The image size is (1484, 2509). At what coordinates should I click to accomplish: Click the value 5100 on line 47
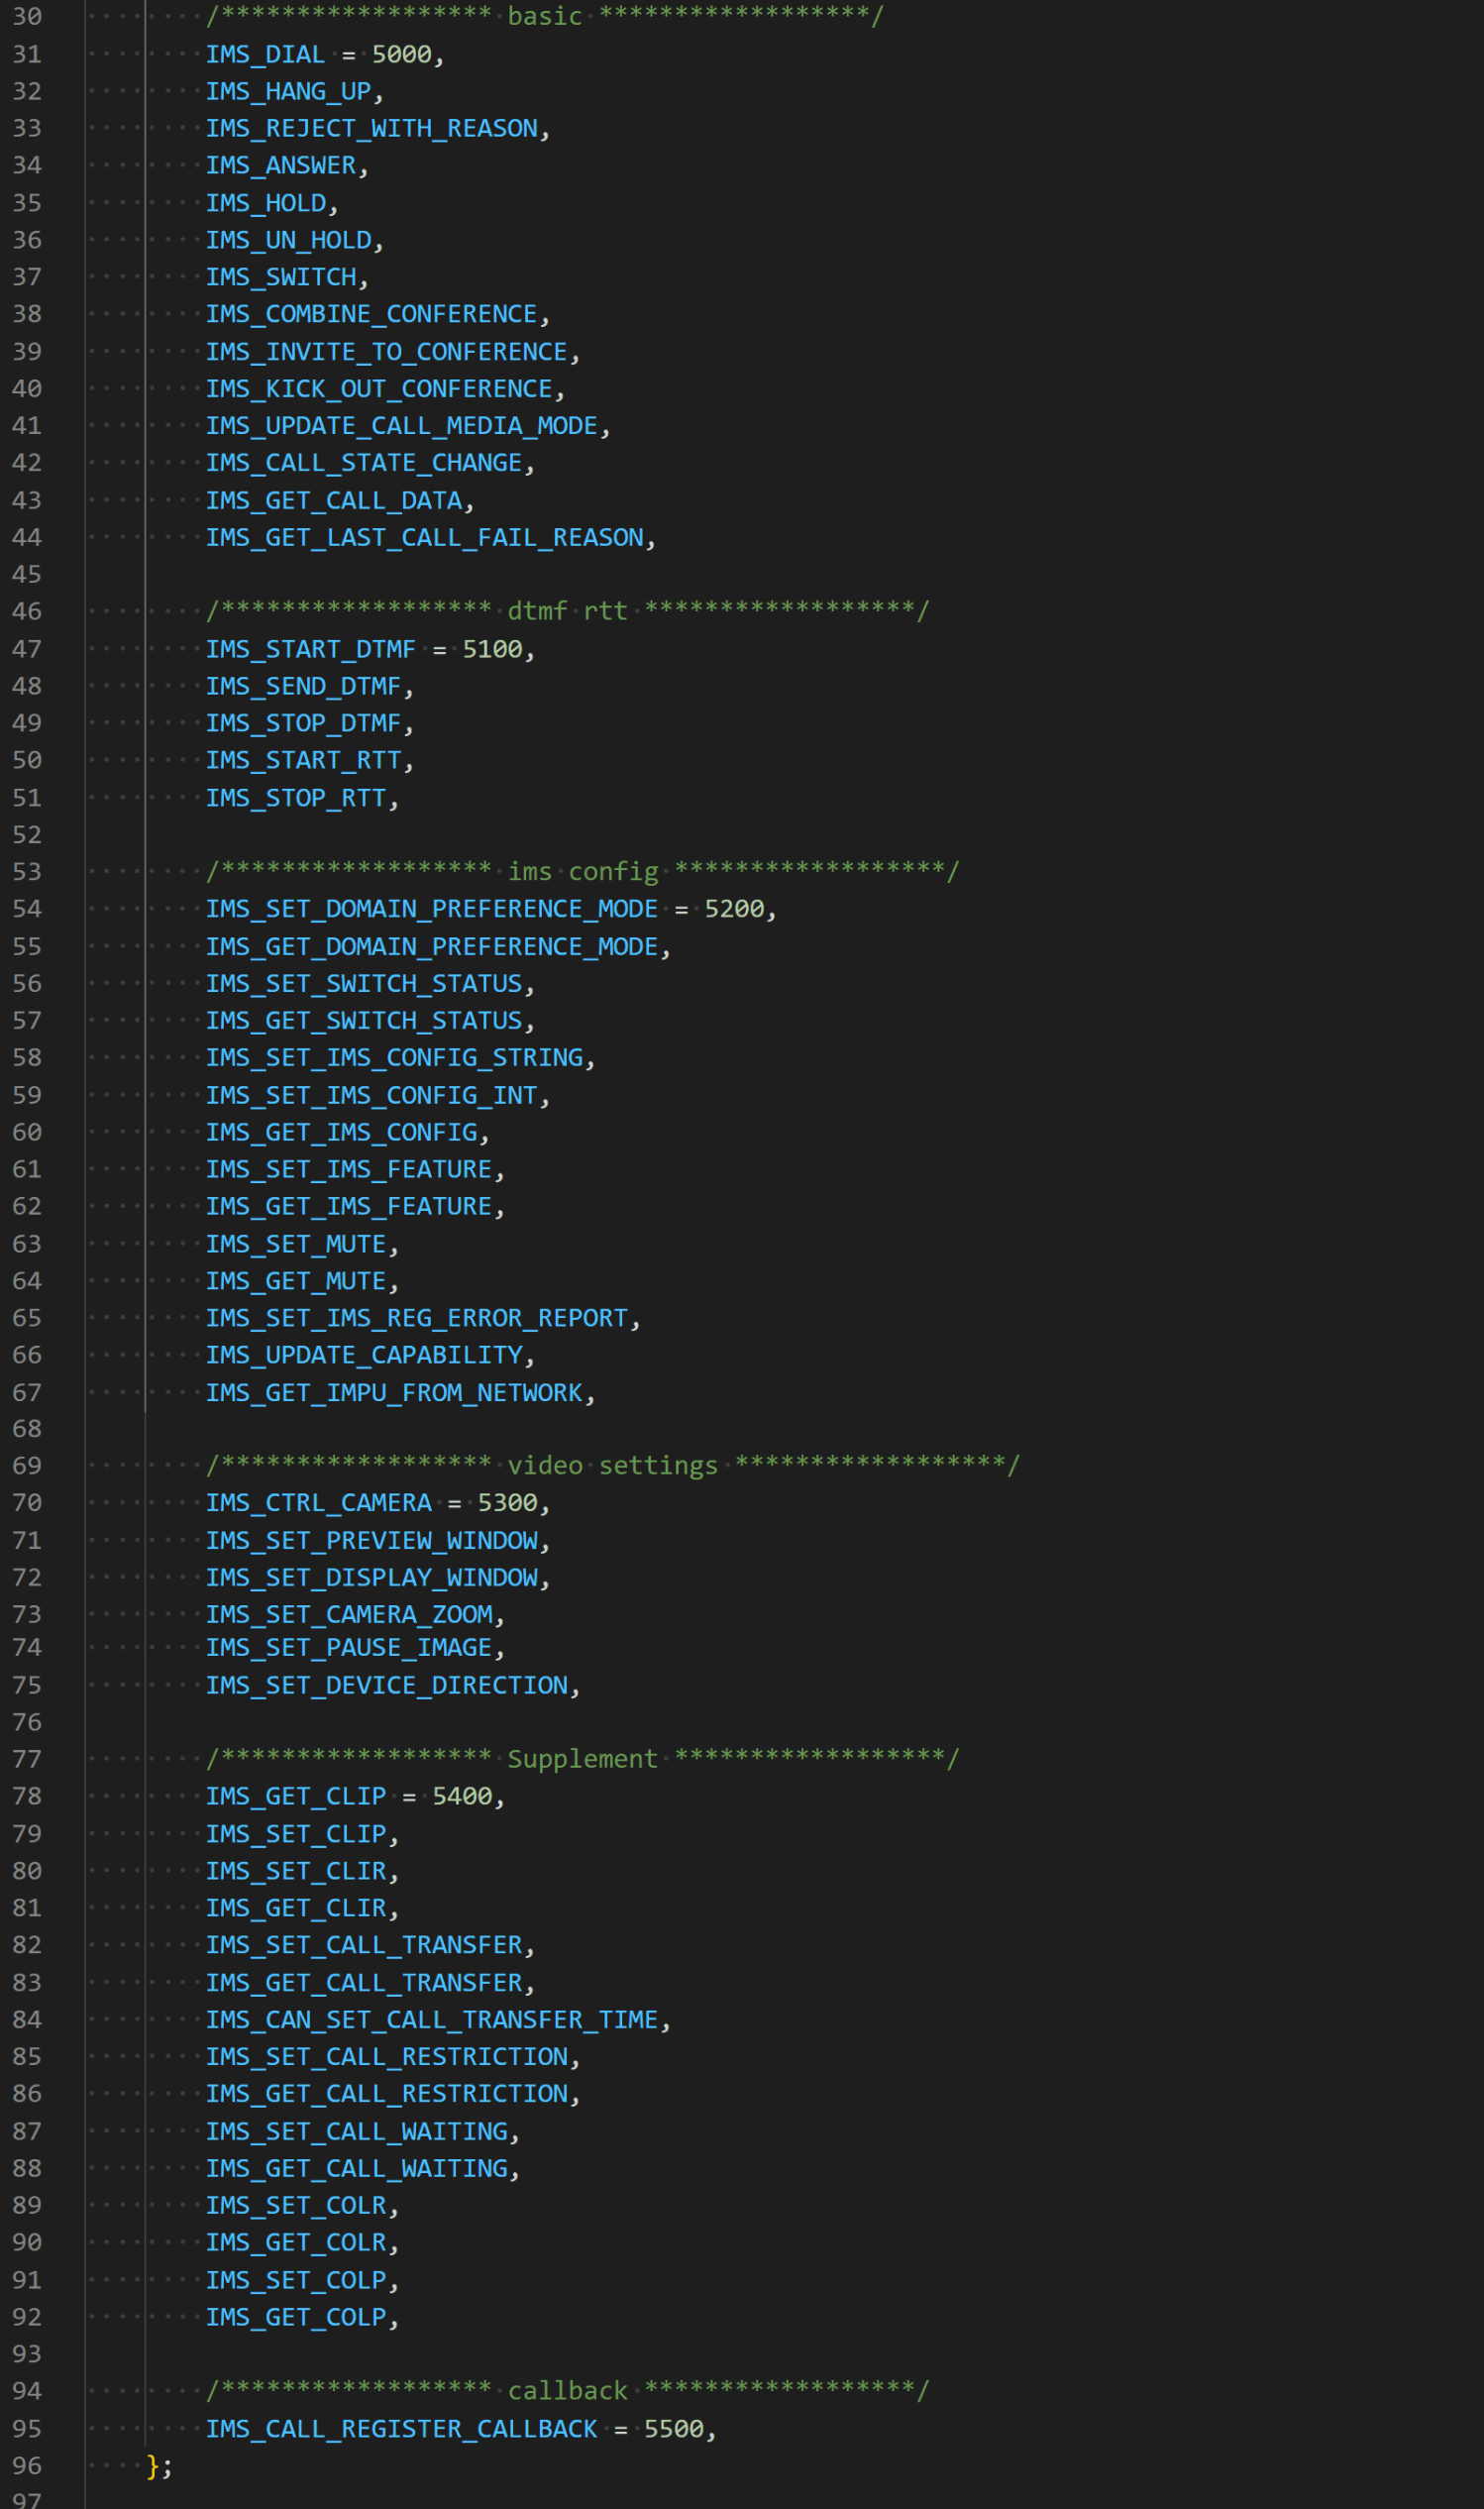pos(492,649)
